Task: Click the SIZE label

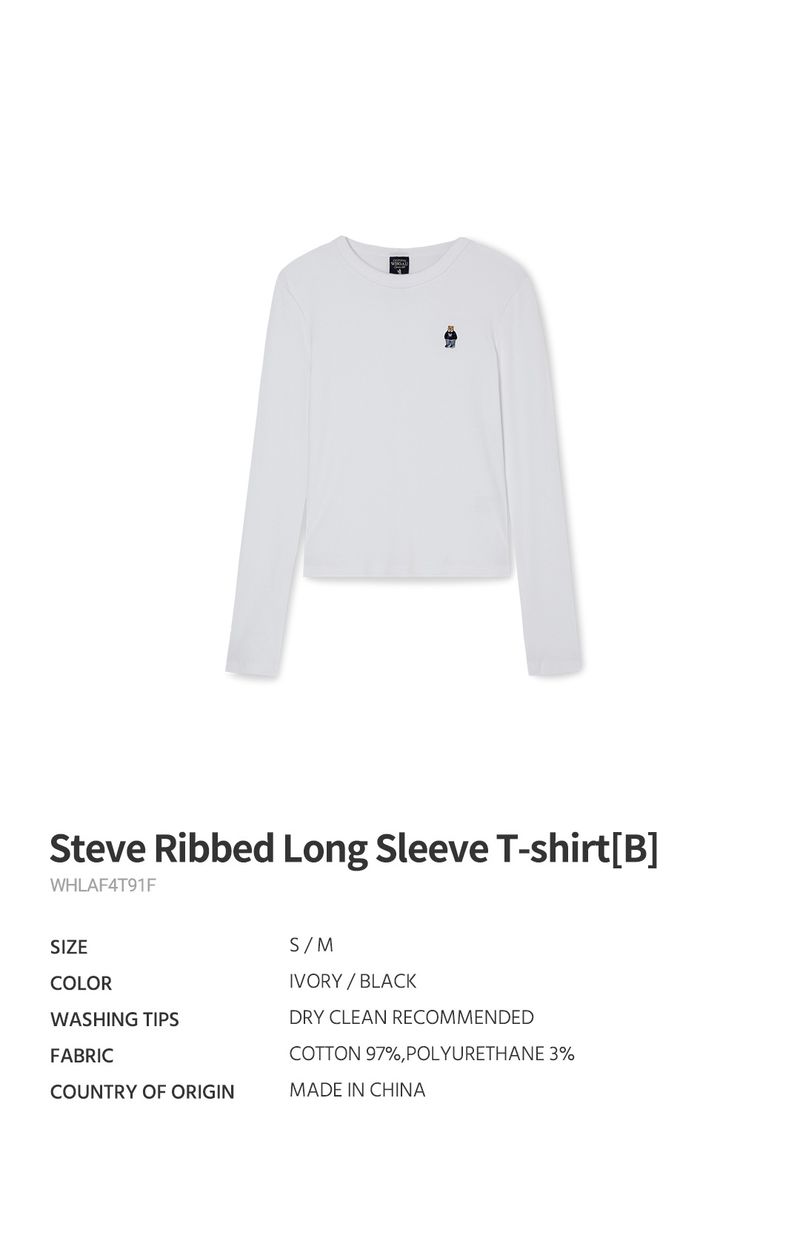Action: (69, 947)
